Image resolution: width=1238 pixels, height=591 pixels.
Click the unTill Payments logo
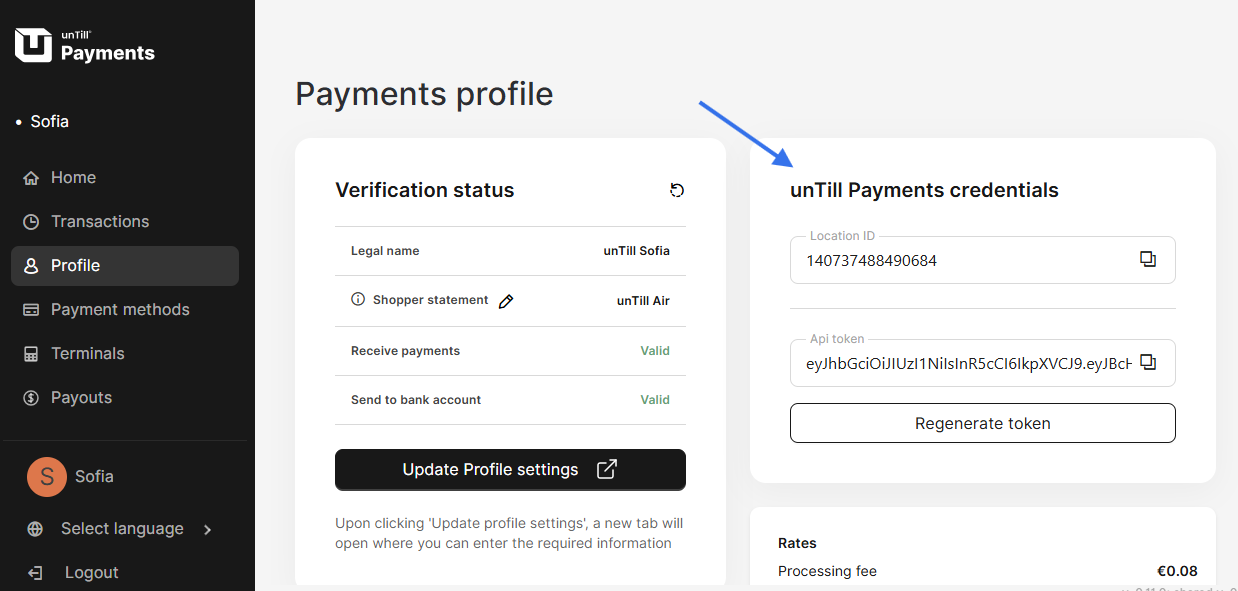[x=85, y=45]
